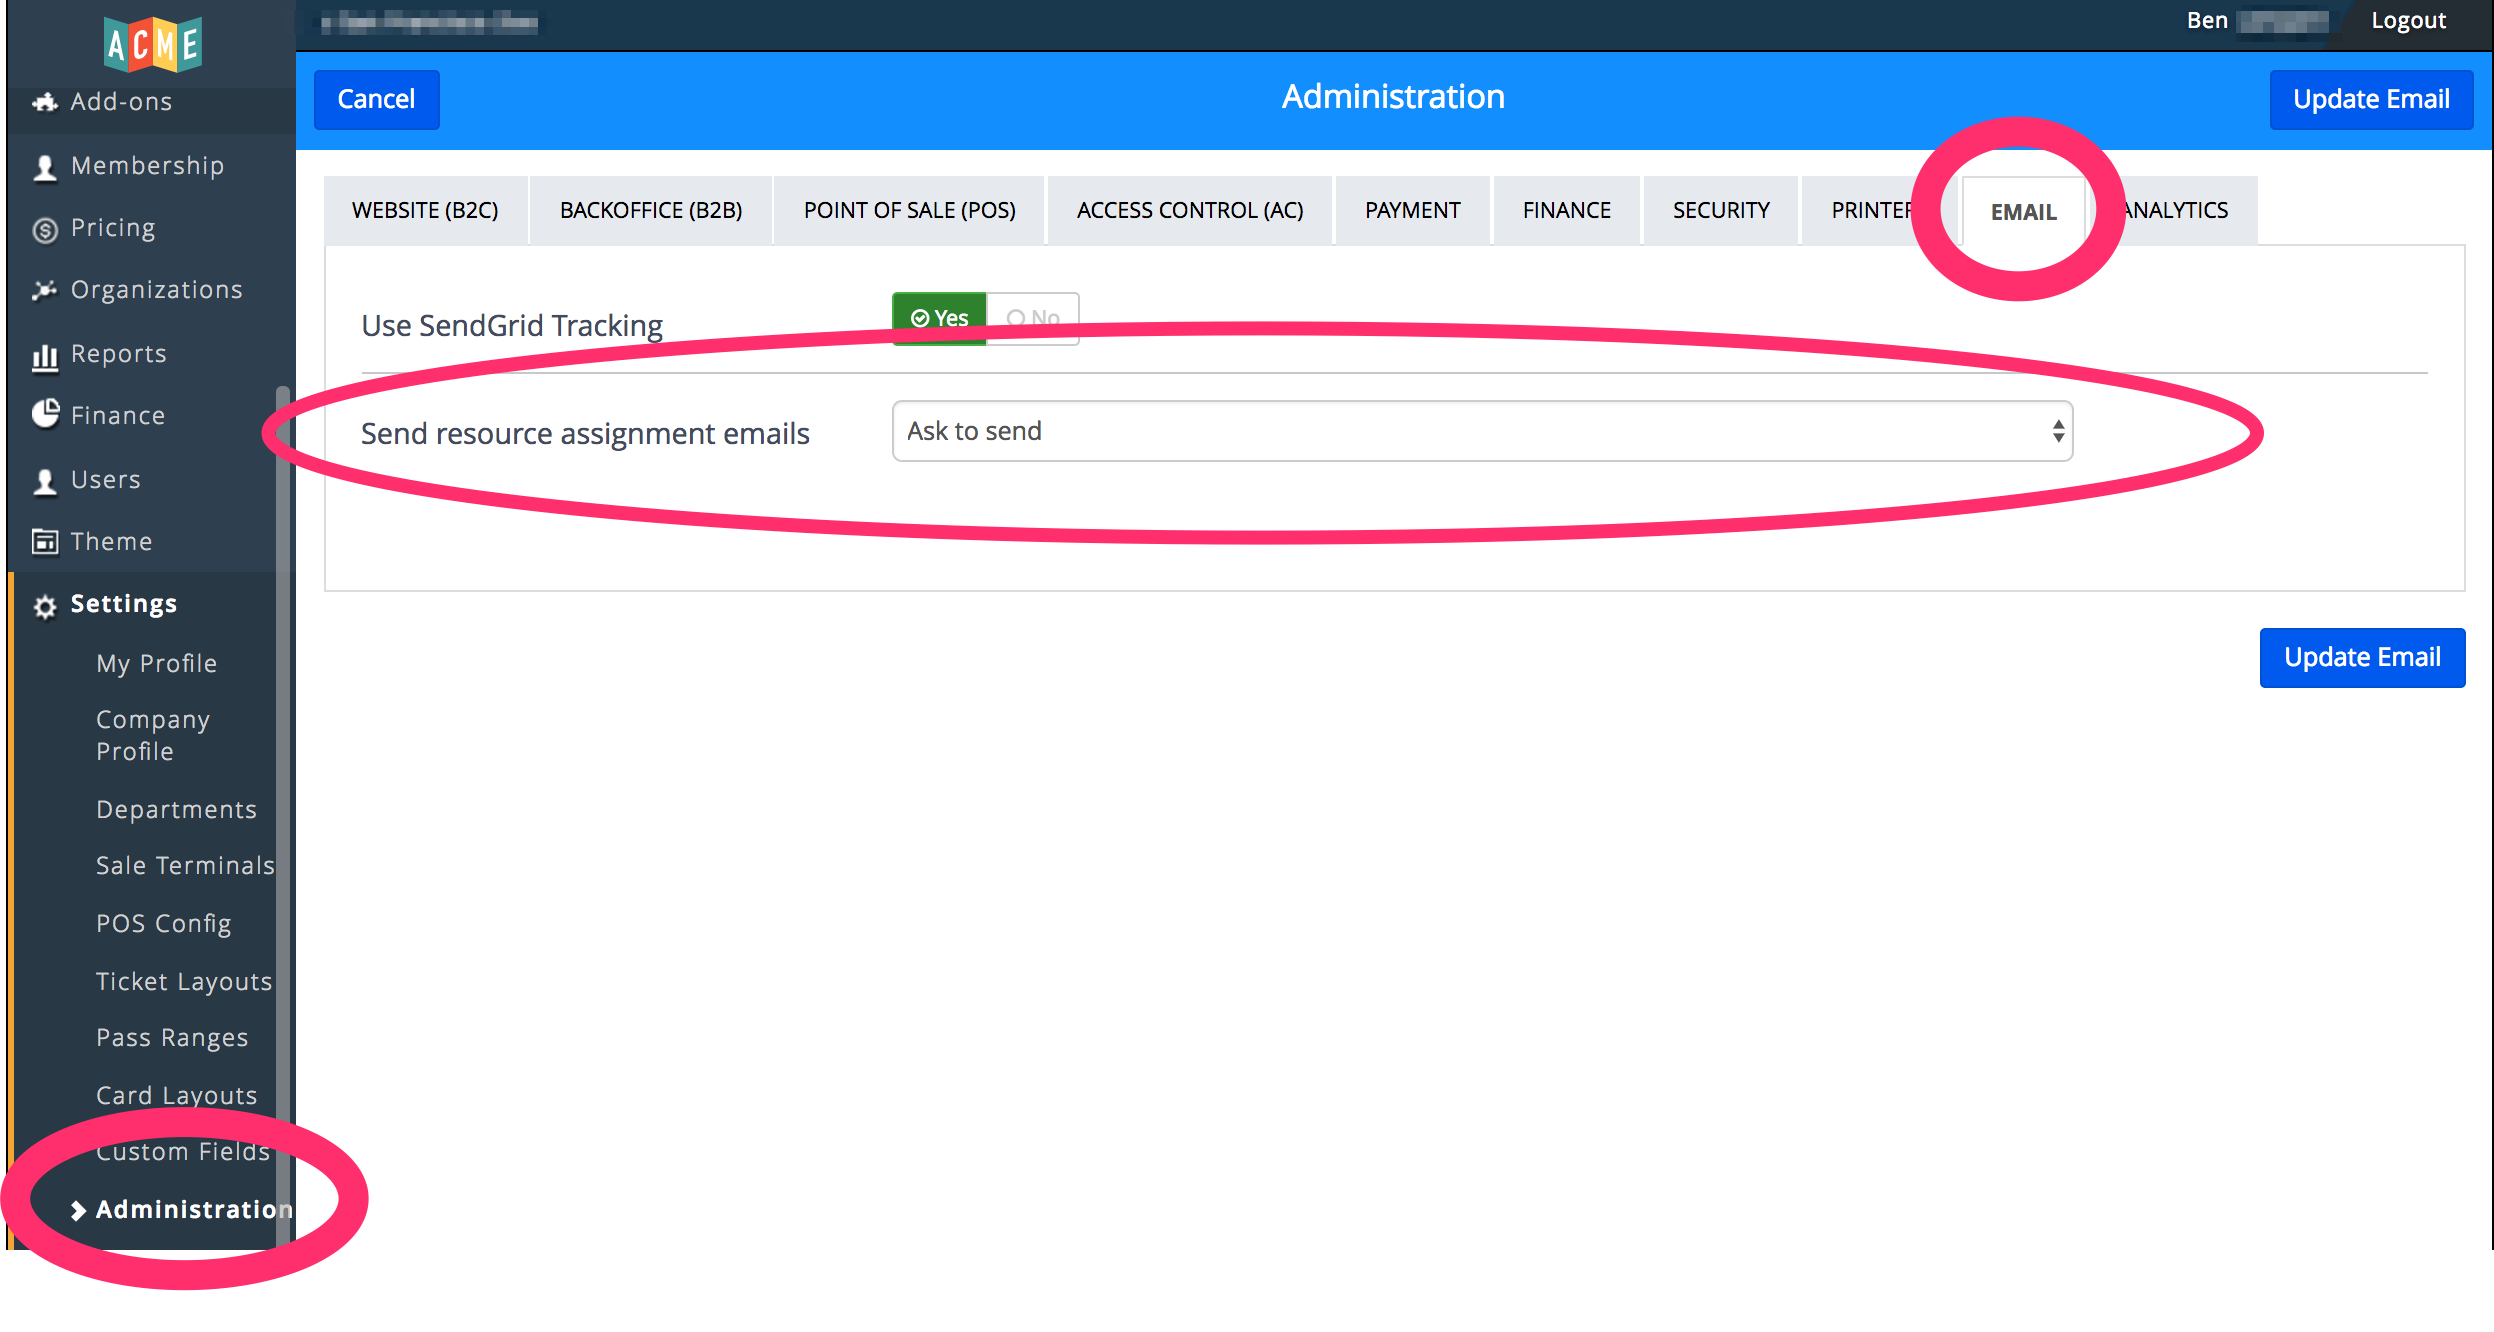The image size is (2494, 1332).
Task: Open Send resource assignment emails dropdown
Action: (1481, 431)
